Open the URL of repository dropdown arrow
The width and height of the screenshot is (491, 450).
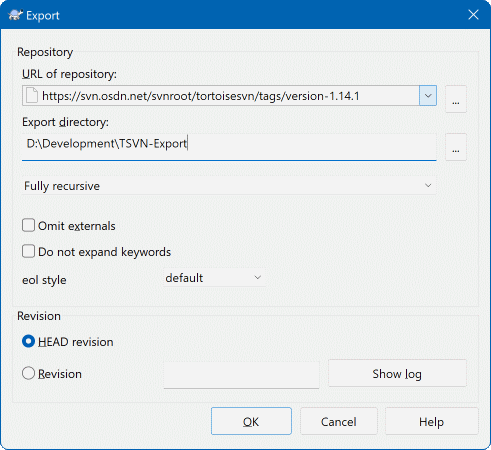pos(428,96)
